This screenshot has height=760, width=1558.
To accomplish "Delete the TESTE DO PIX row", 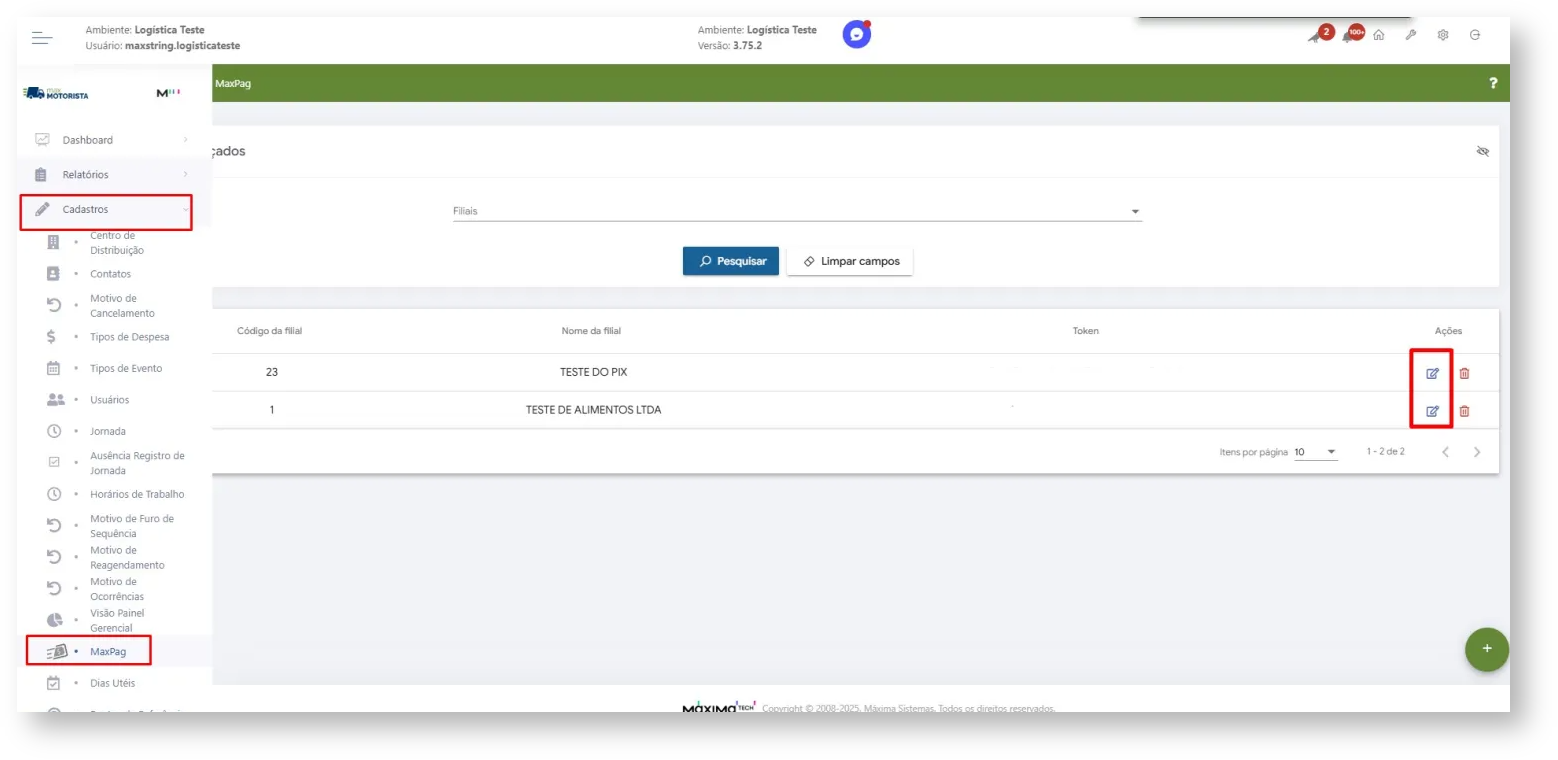I will (1464, 373).
